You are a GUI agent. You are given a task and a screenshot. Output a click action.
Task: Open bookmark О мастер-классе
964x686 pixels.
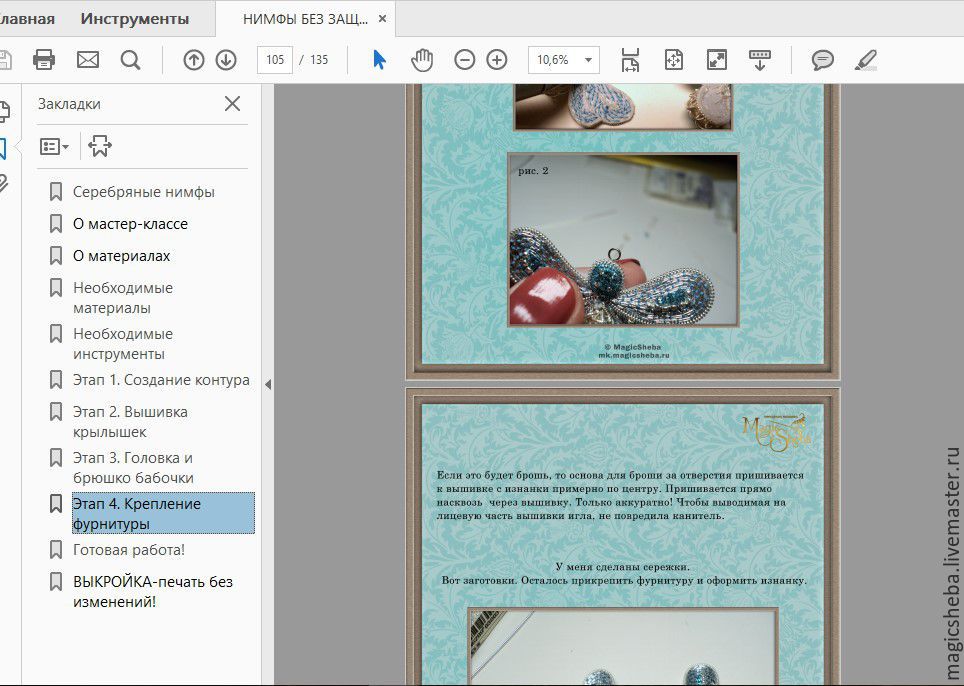(130, 224)
